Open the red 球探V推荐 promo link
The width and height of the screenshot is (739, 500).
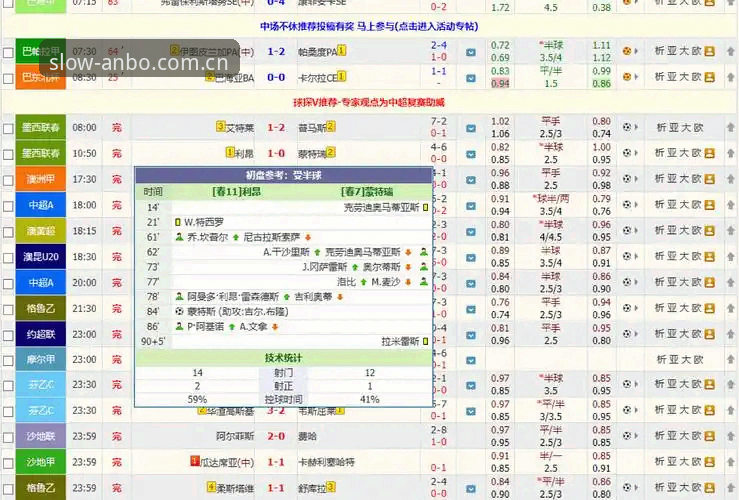[x=369, y=102]
